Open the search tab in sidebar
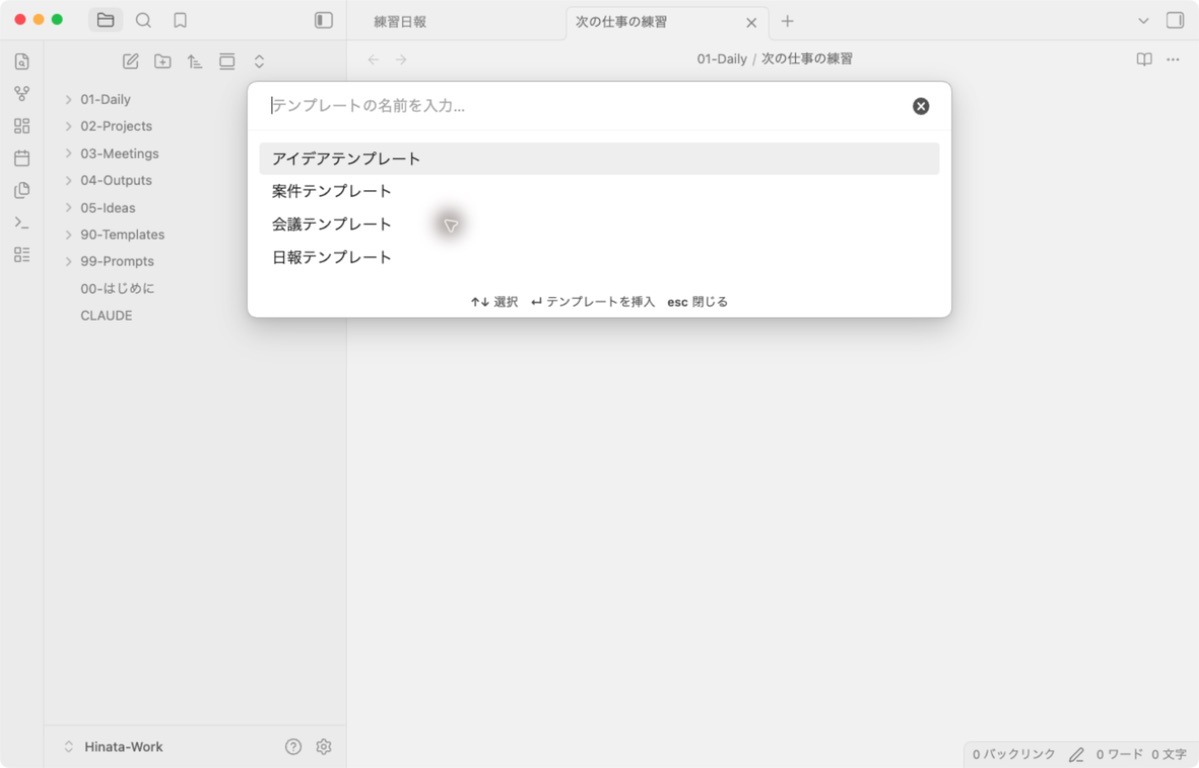Viewport: 1199px width, 768px height. [143, 21]
